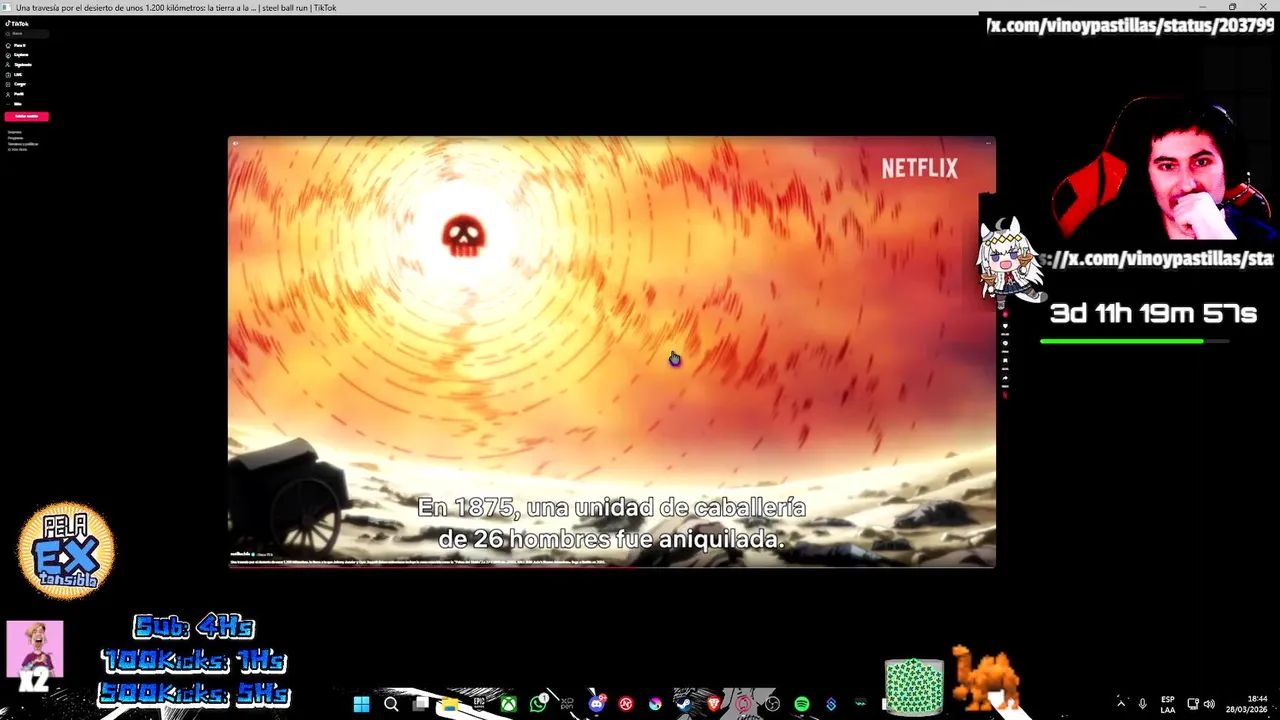Select the TikTok browser tab title
The width and height of the screenshot is (1280, 720).
176,7
